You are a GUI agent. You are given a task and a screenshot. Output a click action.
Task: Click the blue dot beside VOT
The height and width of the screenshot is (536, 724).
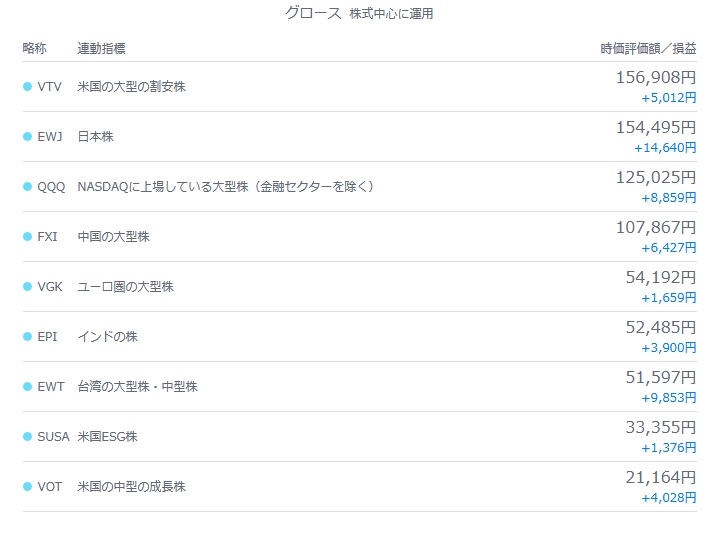pyautogui.click(x=28, y=487)
